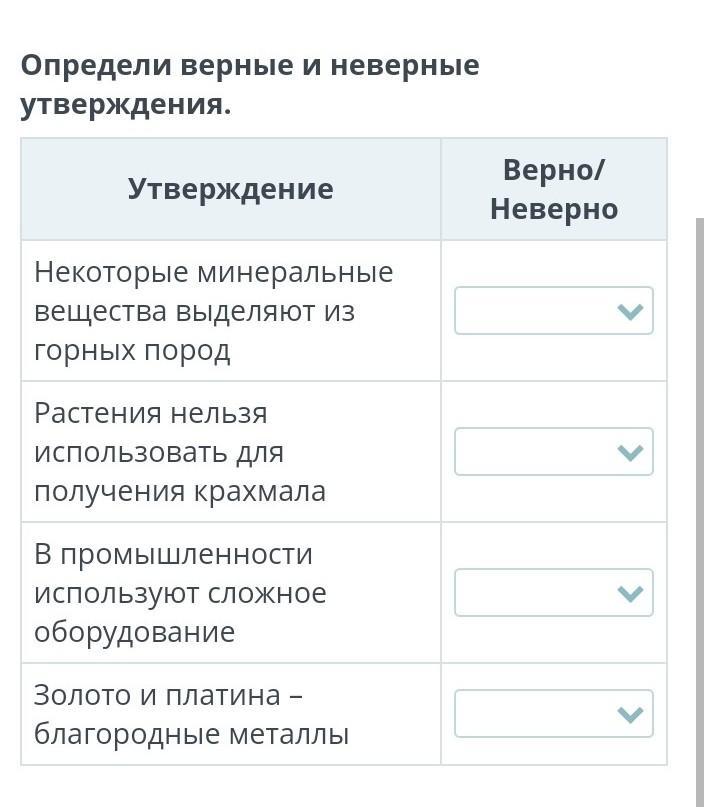Click the text "Растения нельзя"
This screenshot has height=807, width=704.
[x=151, y=413]
